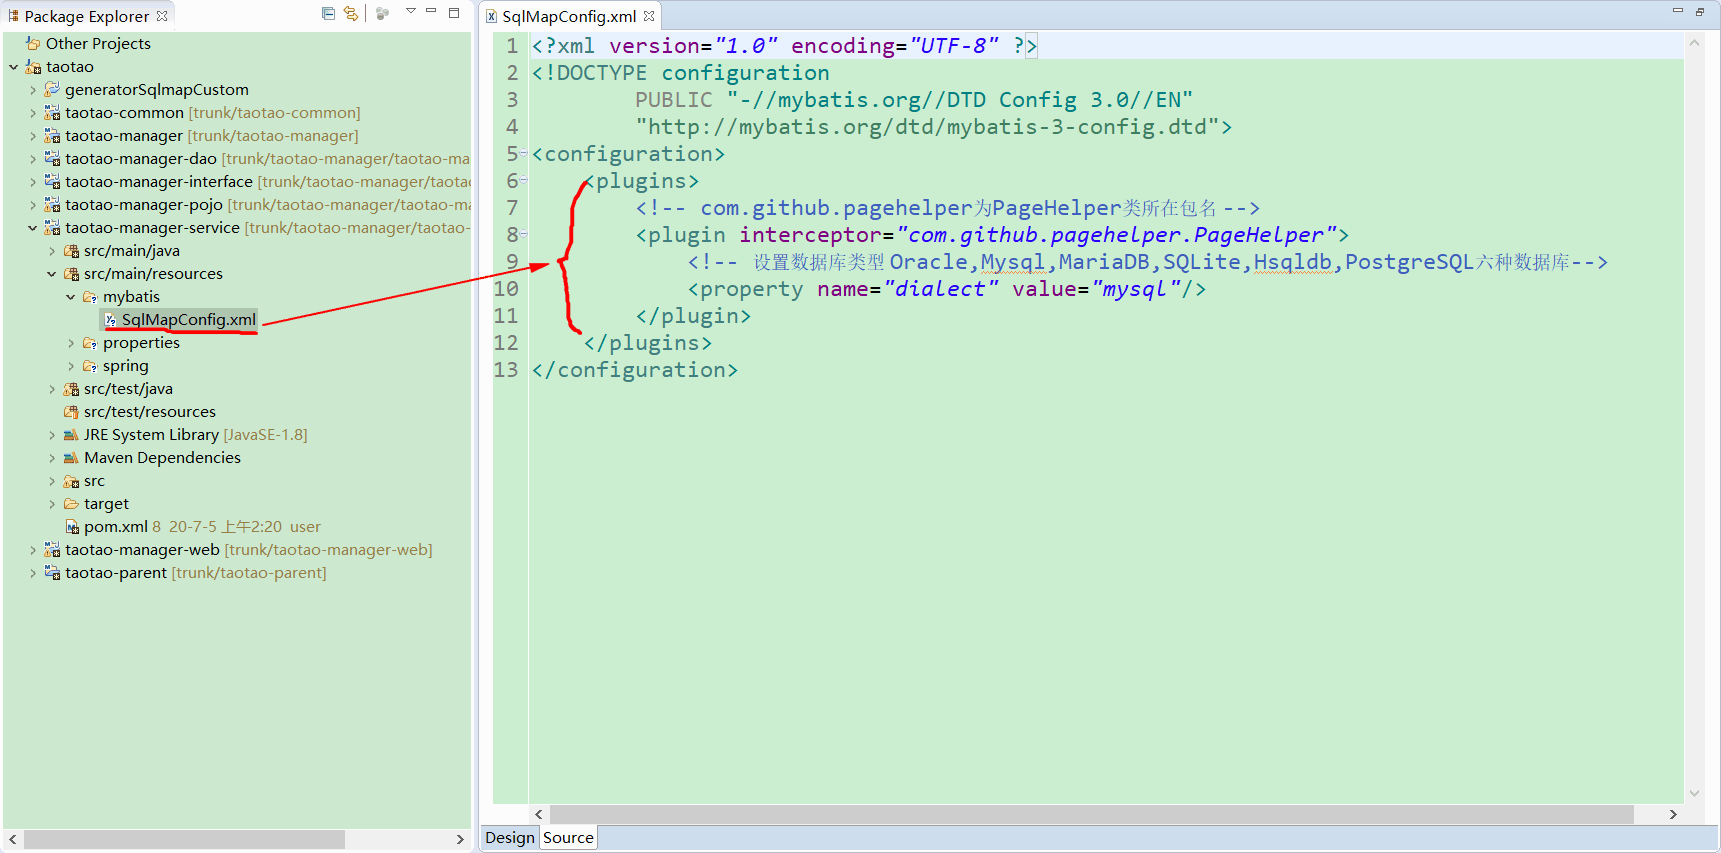The width and height of the screenshot is (1721, 853).
Task: Expand the taotao-common project
Action: [32, 113]
